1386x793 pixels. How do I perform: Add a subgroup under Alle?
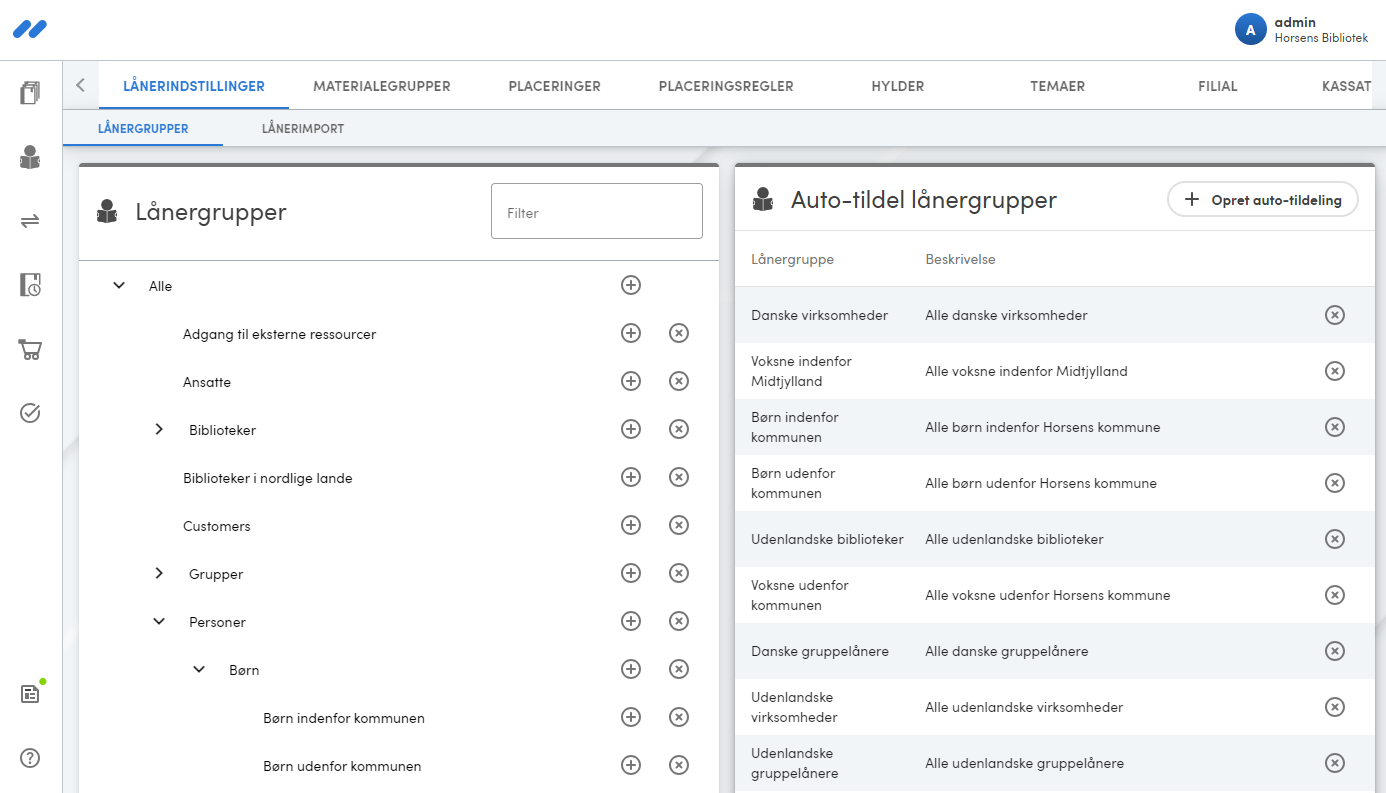point(631,285)
